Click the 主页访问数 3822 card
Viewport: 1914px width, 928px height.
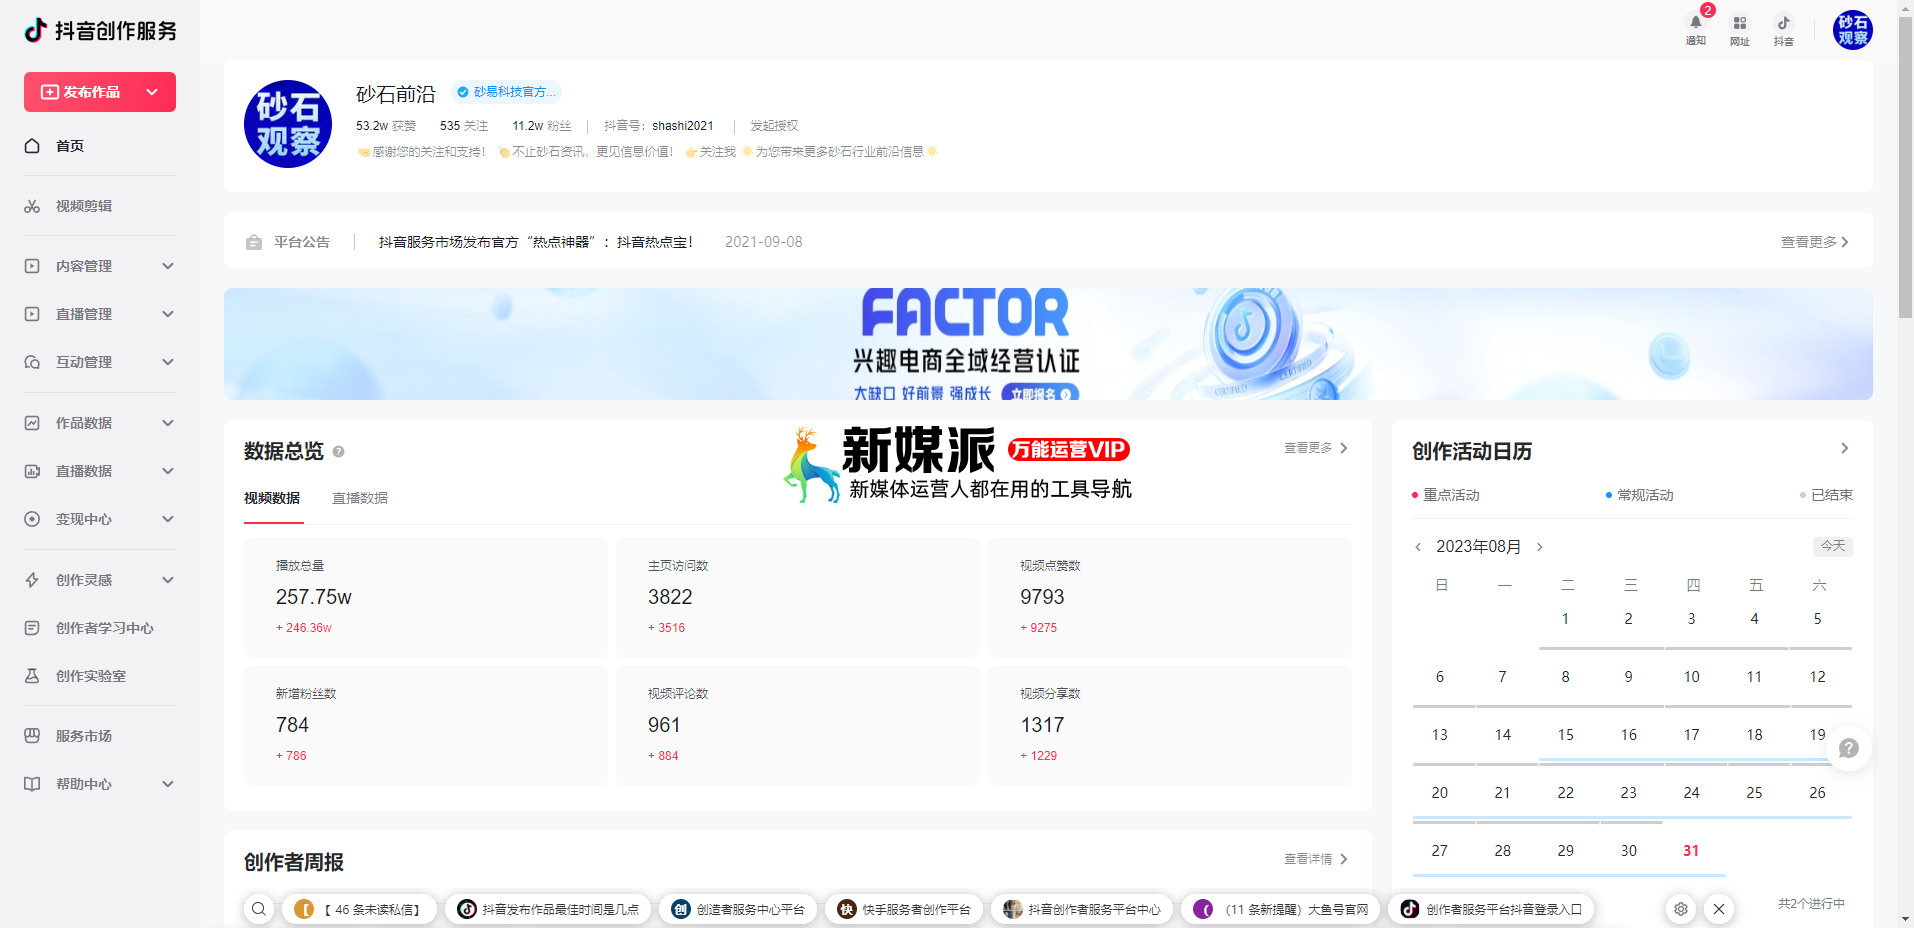pos(798,598)
